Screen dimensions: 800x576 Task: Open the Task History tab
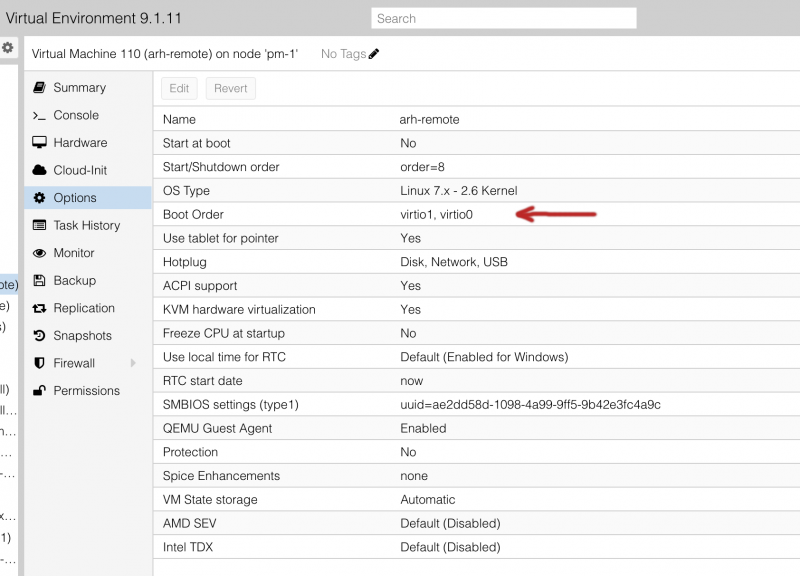coord(88,225)
